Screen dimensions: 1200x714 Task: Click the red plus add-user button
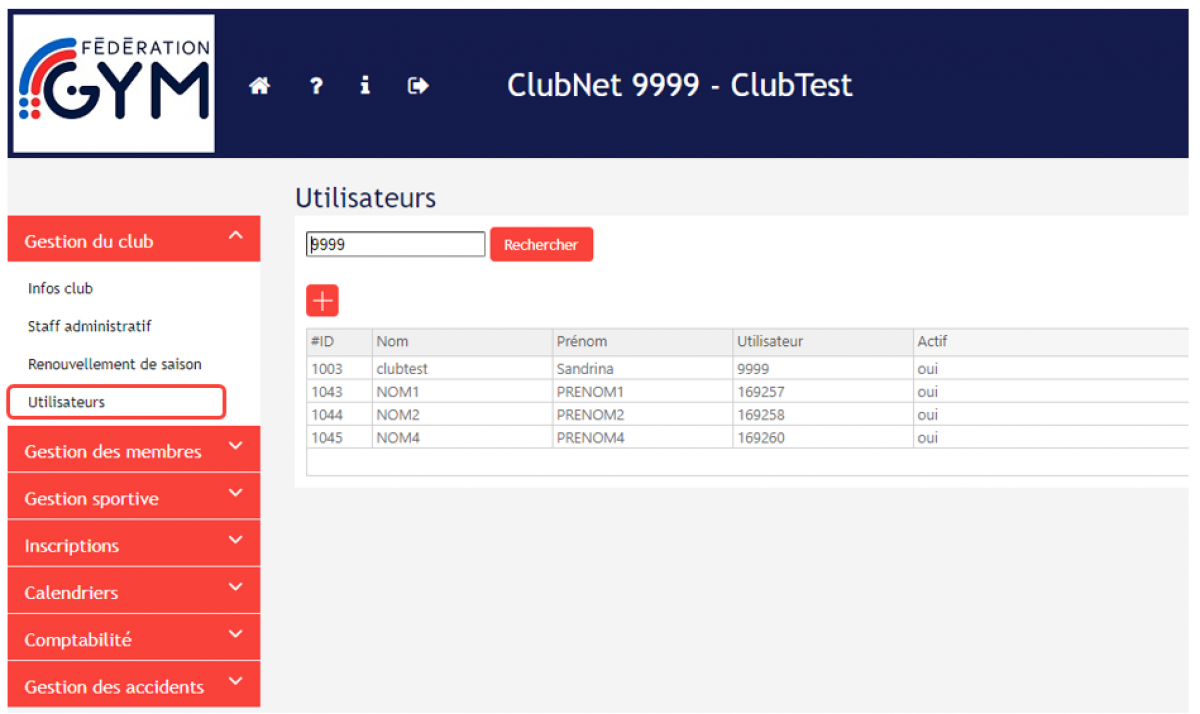coord(322,300)
